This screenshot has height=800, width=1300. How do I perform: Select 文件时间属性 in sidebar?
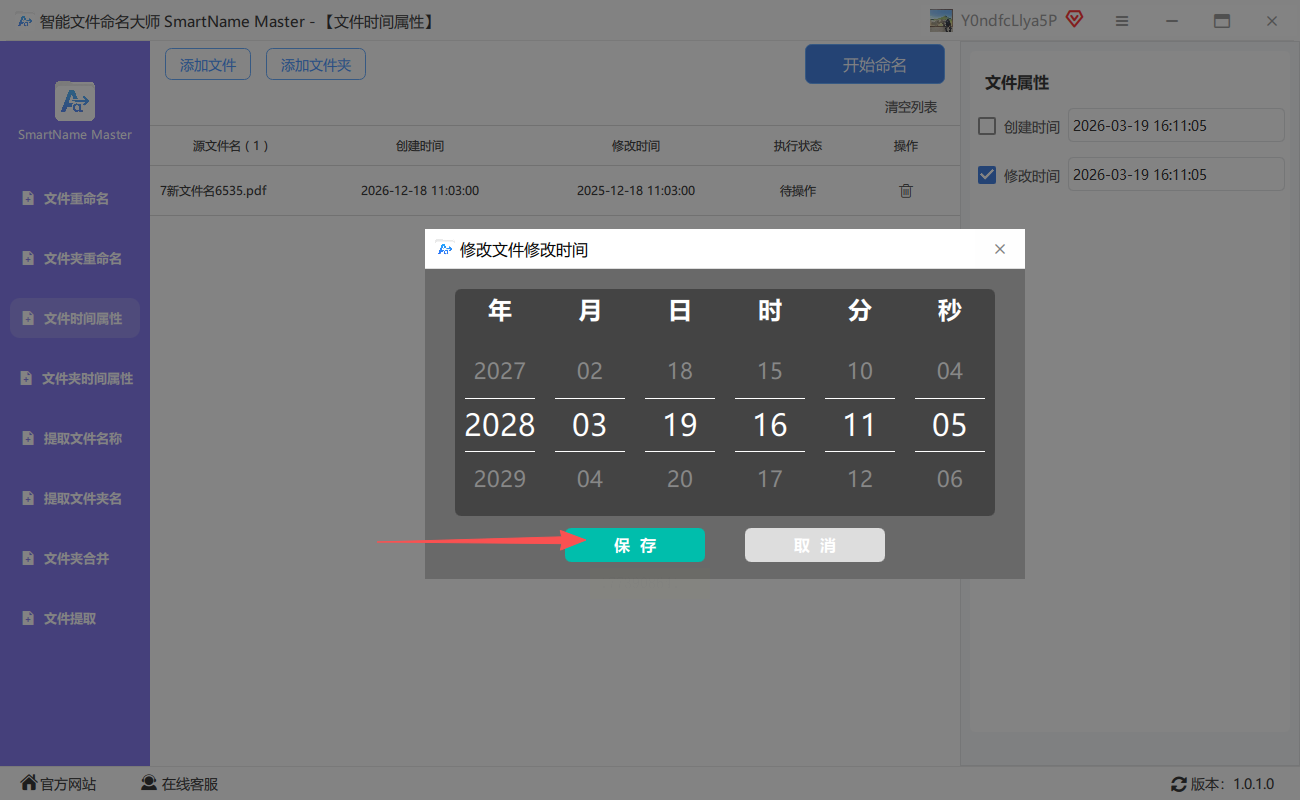(x=75, y=318)
